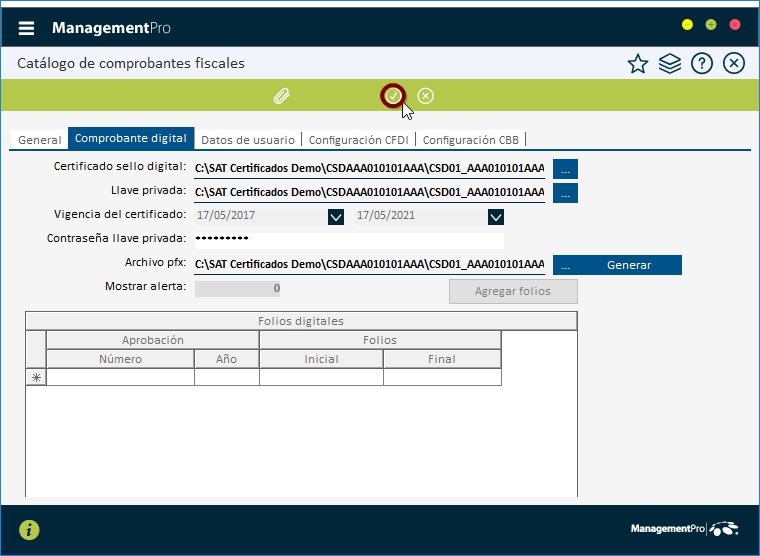The height and width of the screenshot is (556, 760).
Task: Open the help question mark icon
Action: coord(701,64)
